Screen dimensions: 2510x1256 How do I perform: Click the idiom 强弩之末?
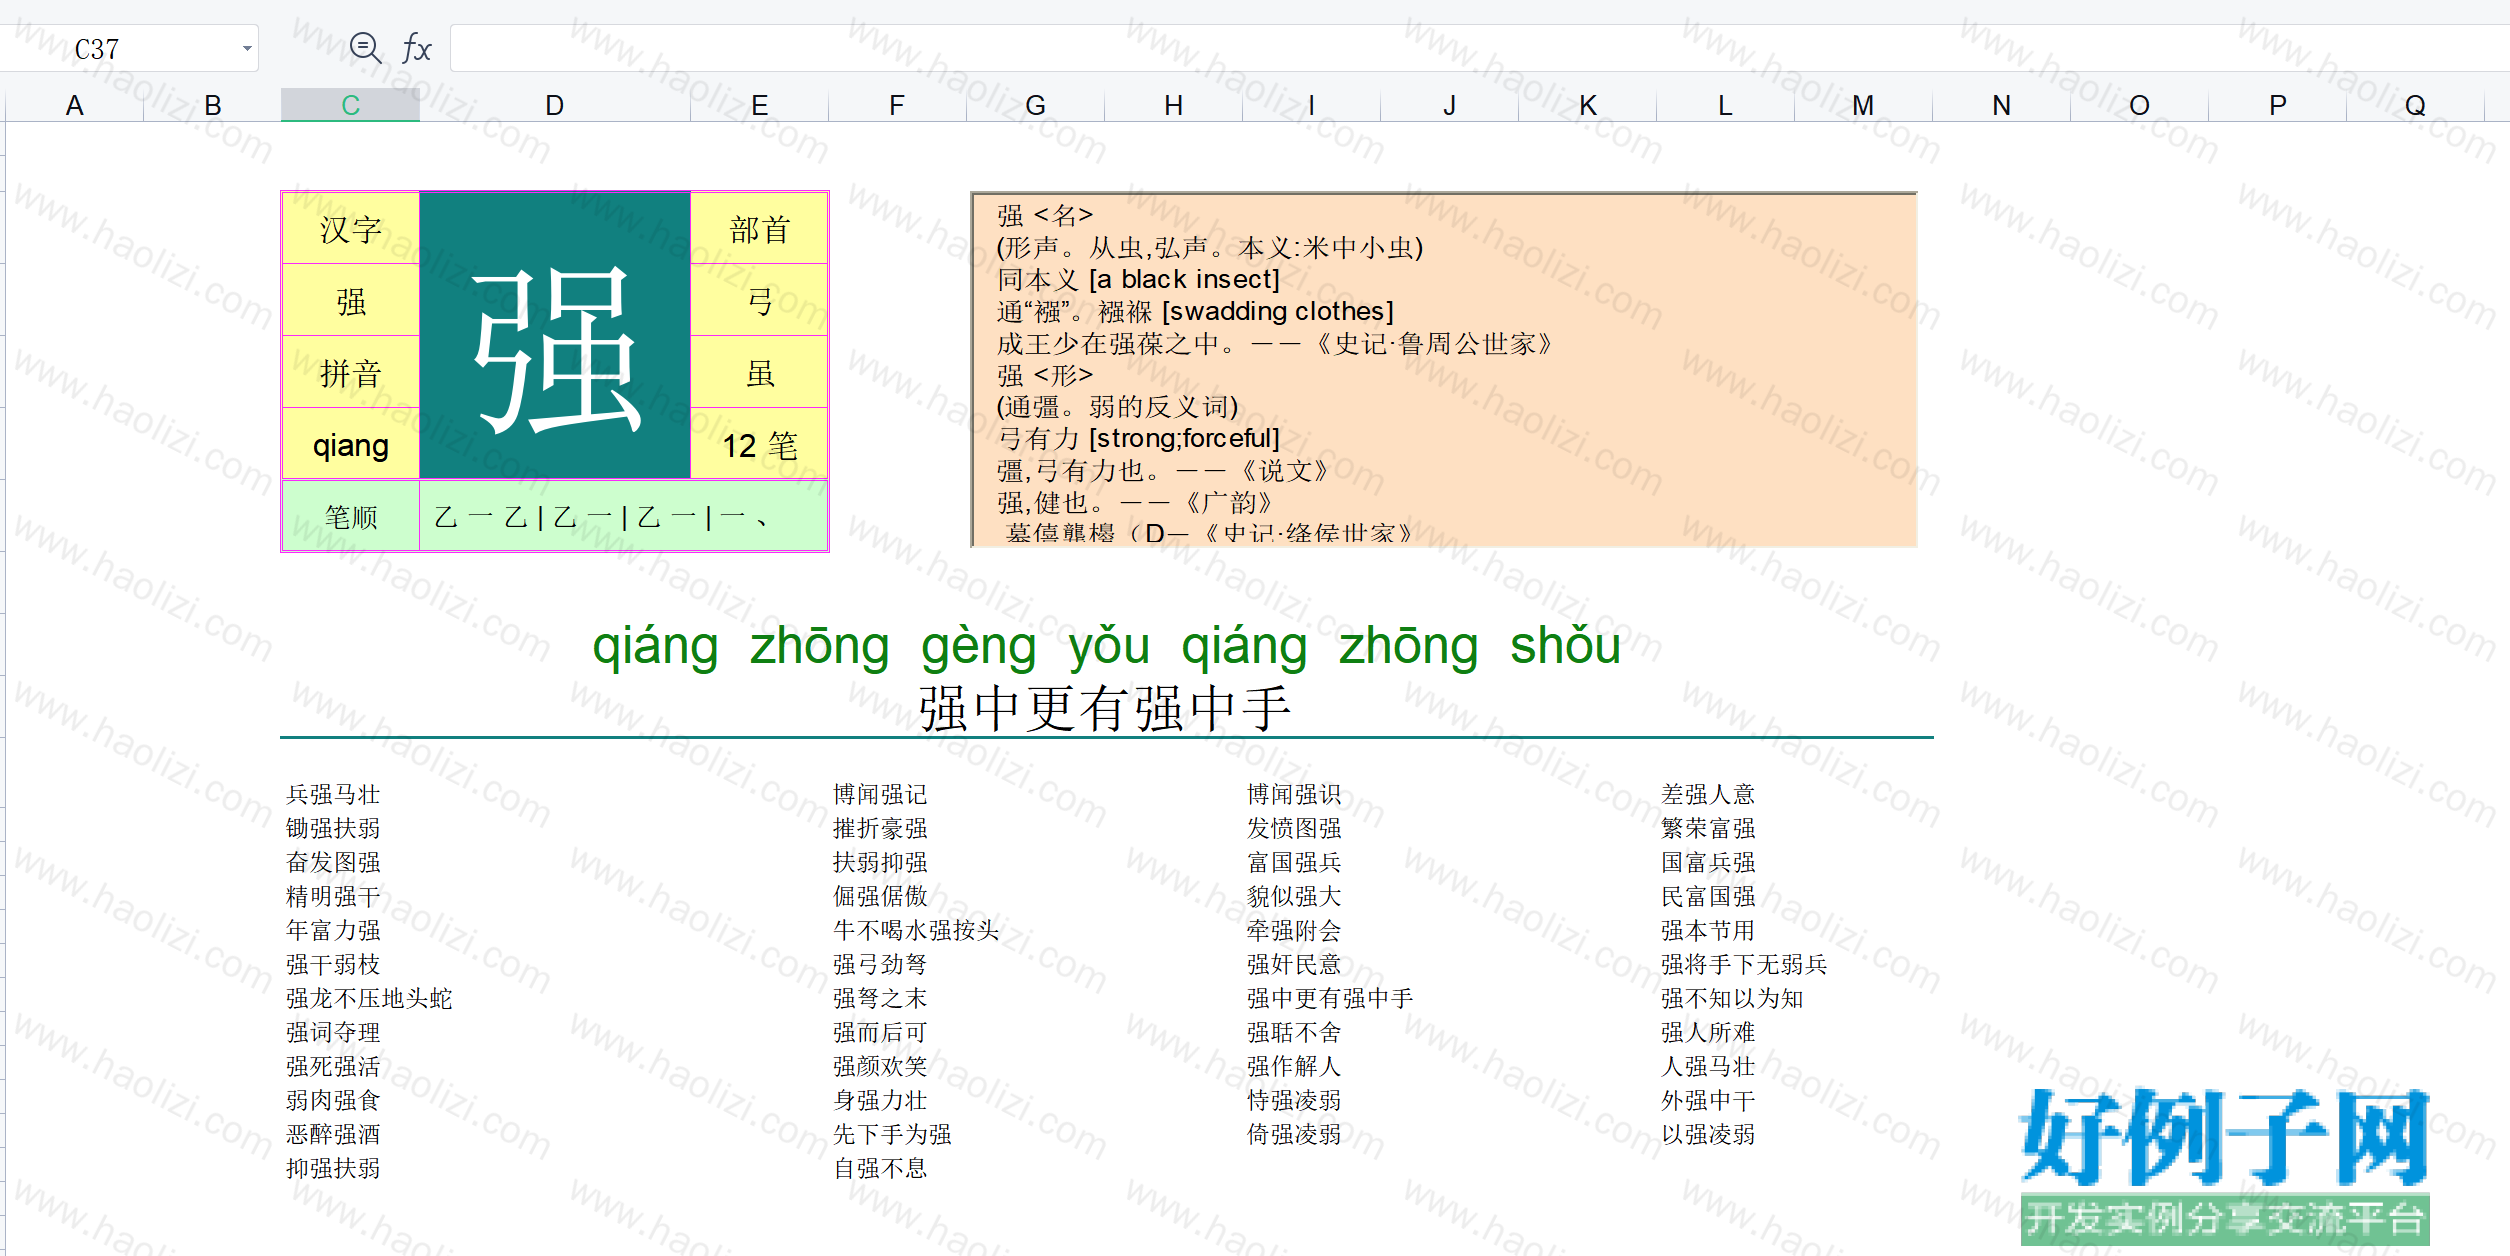[880, 998]
